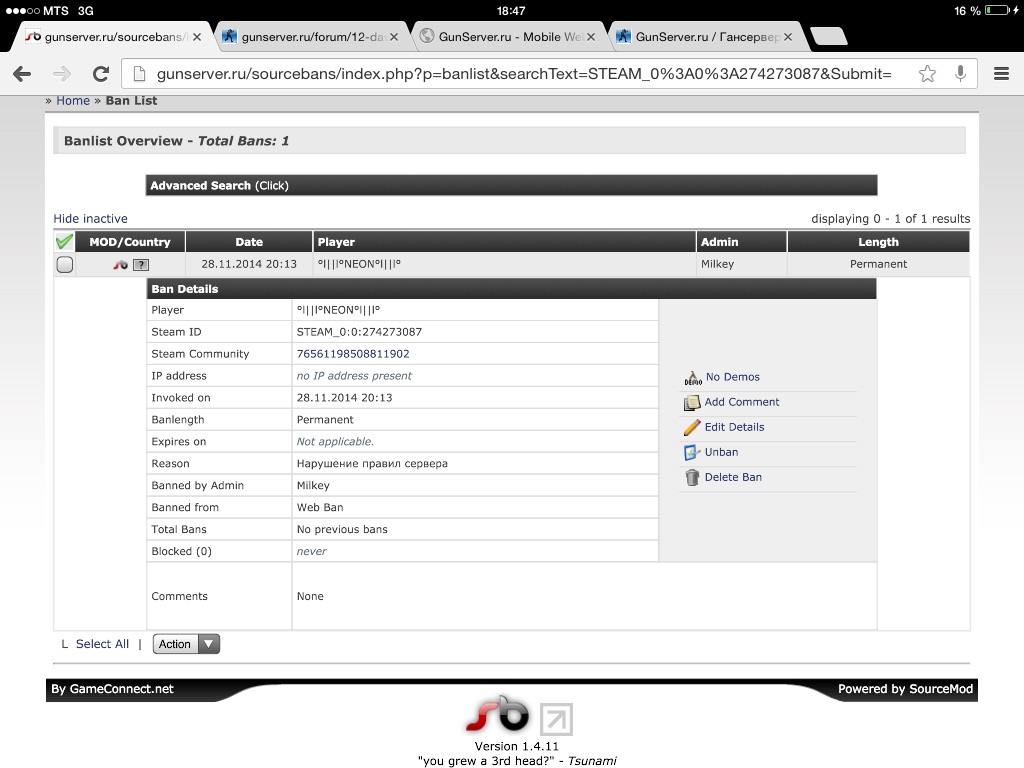Click the Delete Ban trash icon

click(692, 477)
